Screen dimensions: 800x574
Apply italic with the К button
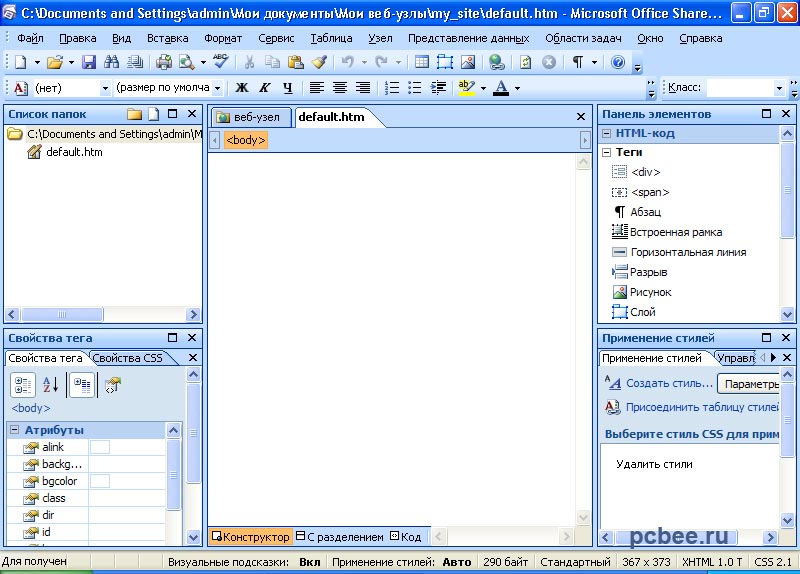point(264,88)
